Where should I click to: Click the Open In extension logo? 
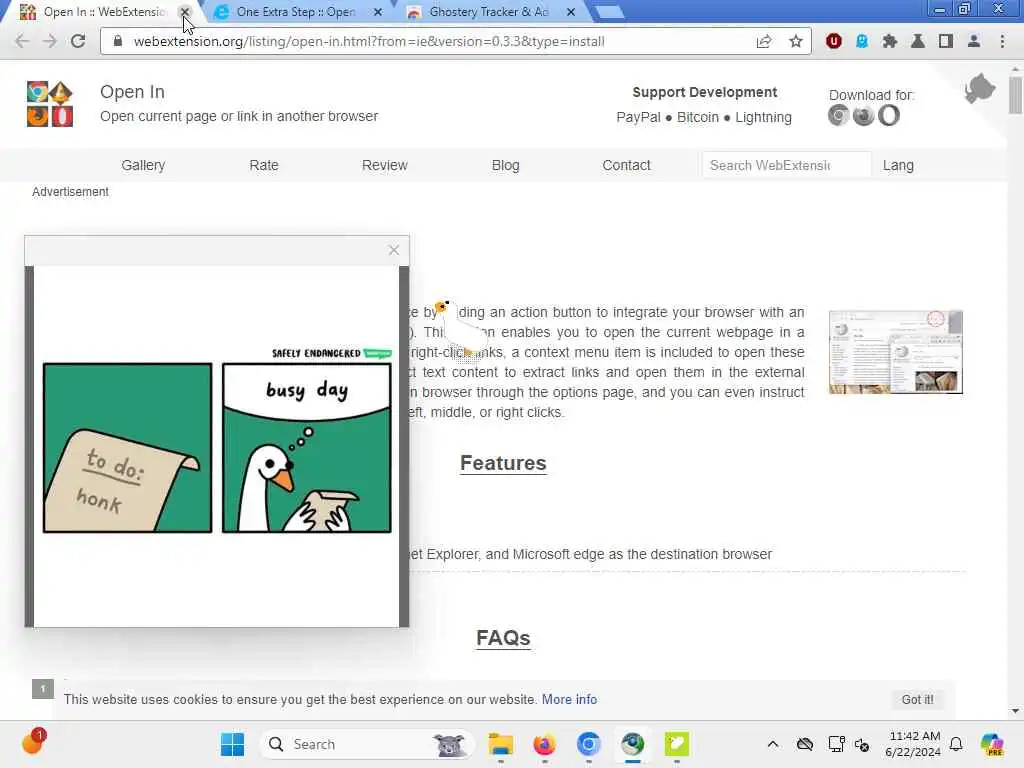[x=50, y=104]
